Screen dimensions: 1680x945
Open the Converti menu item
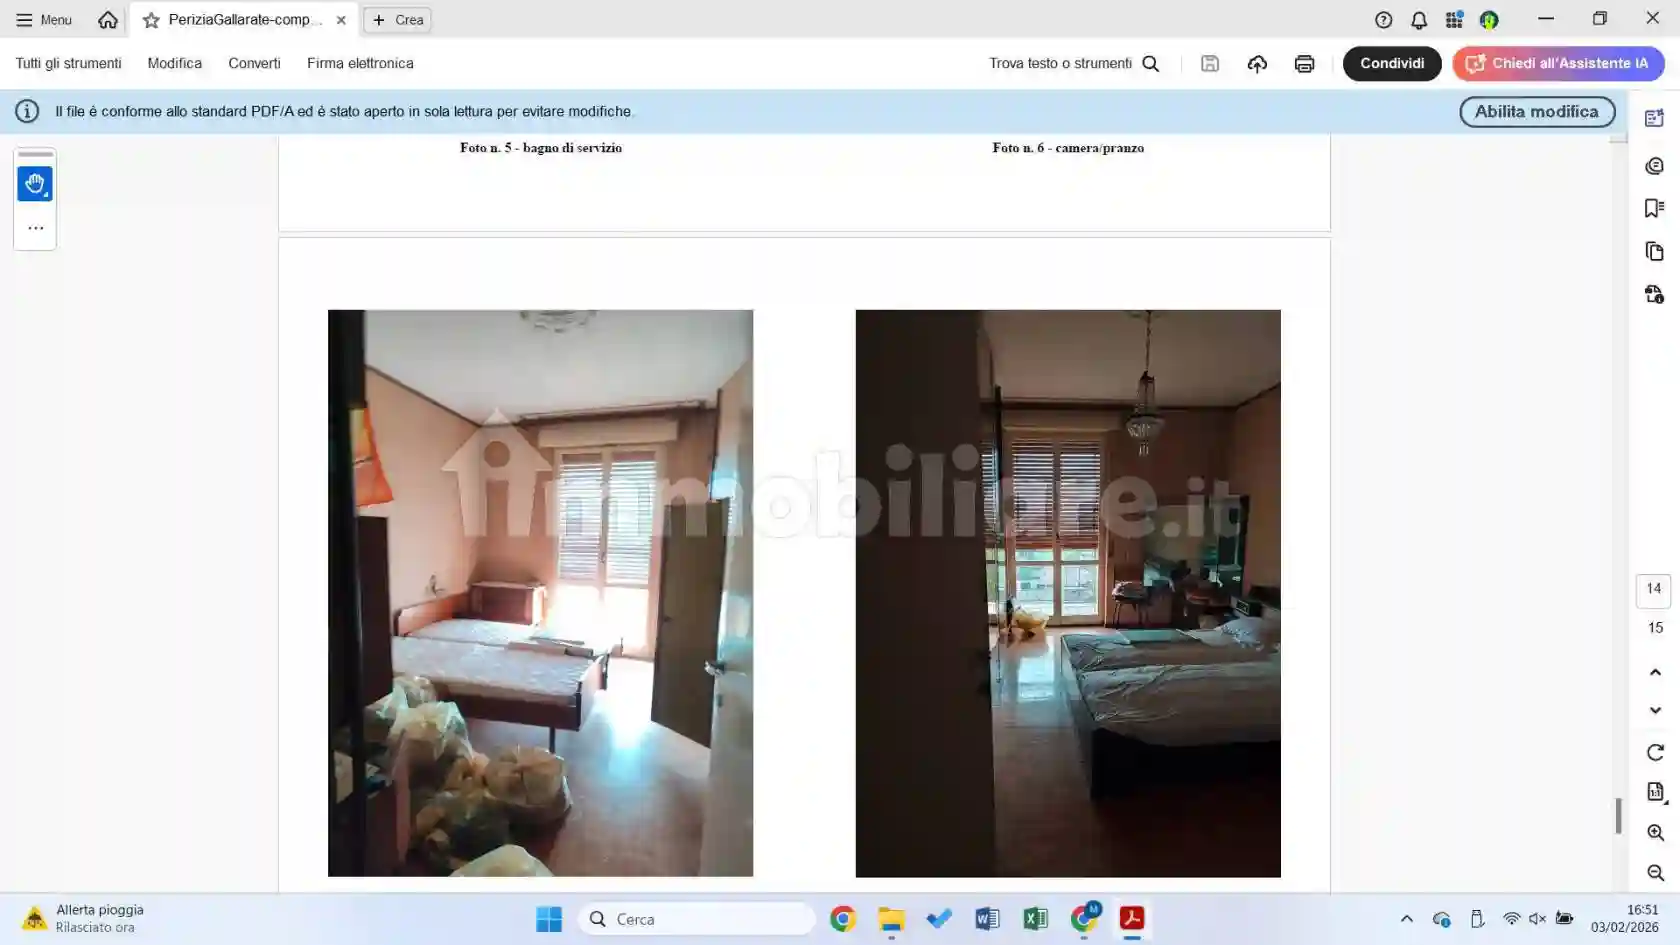254,63
